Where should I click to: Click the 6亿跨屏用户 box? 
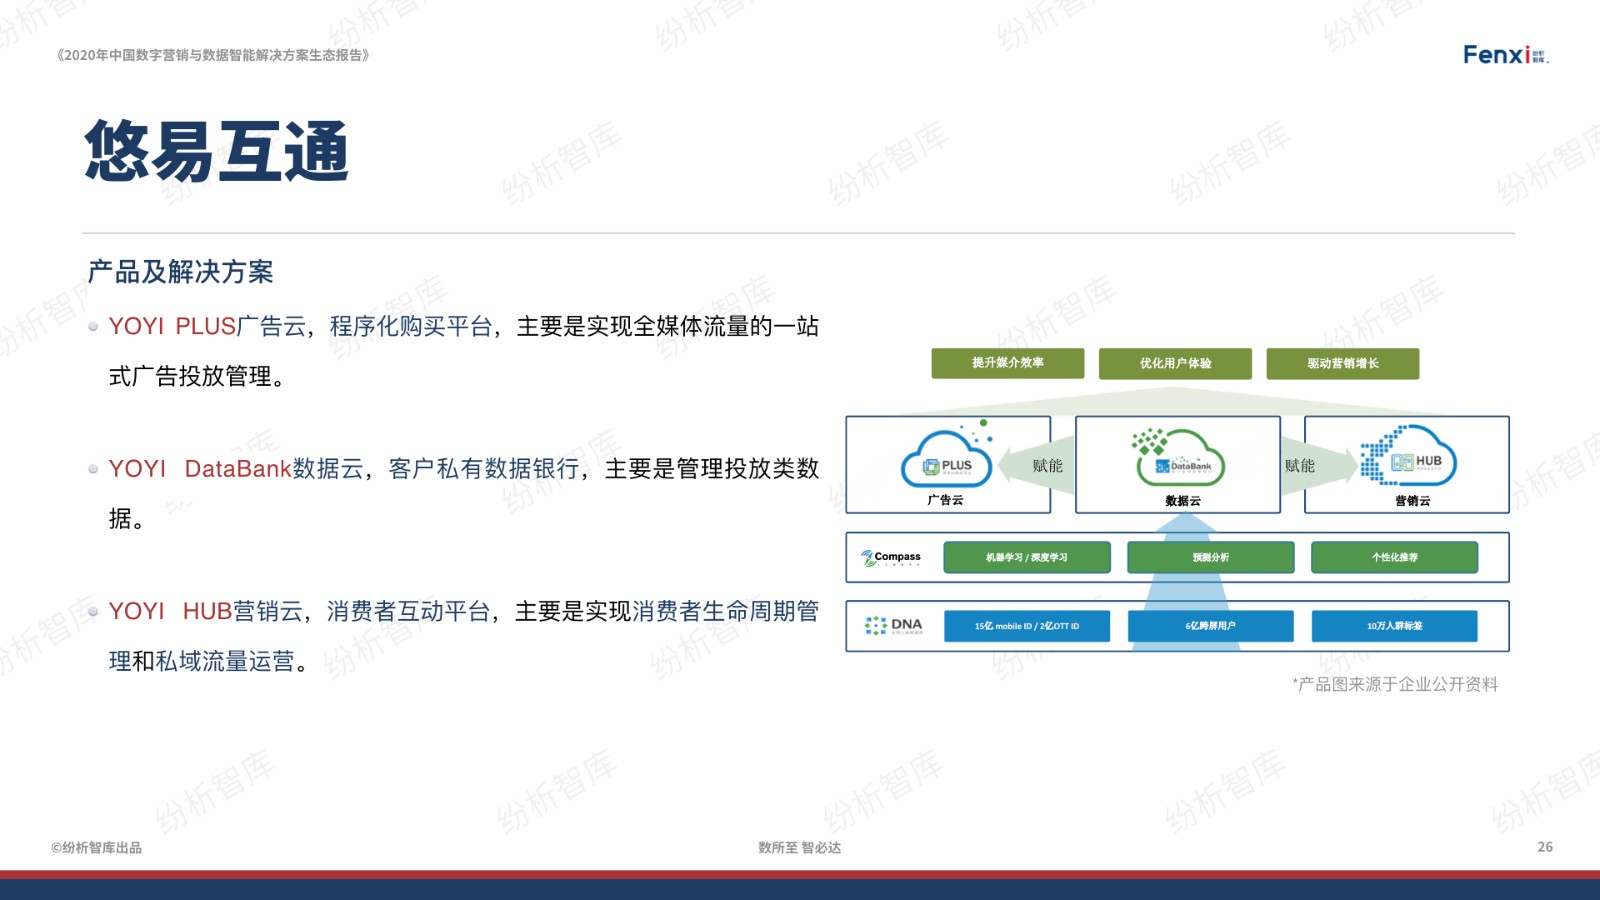[1211, 626]
